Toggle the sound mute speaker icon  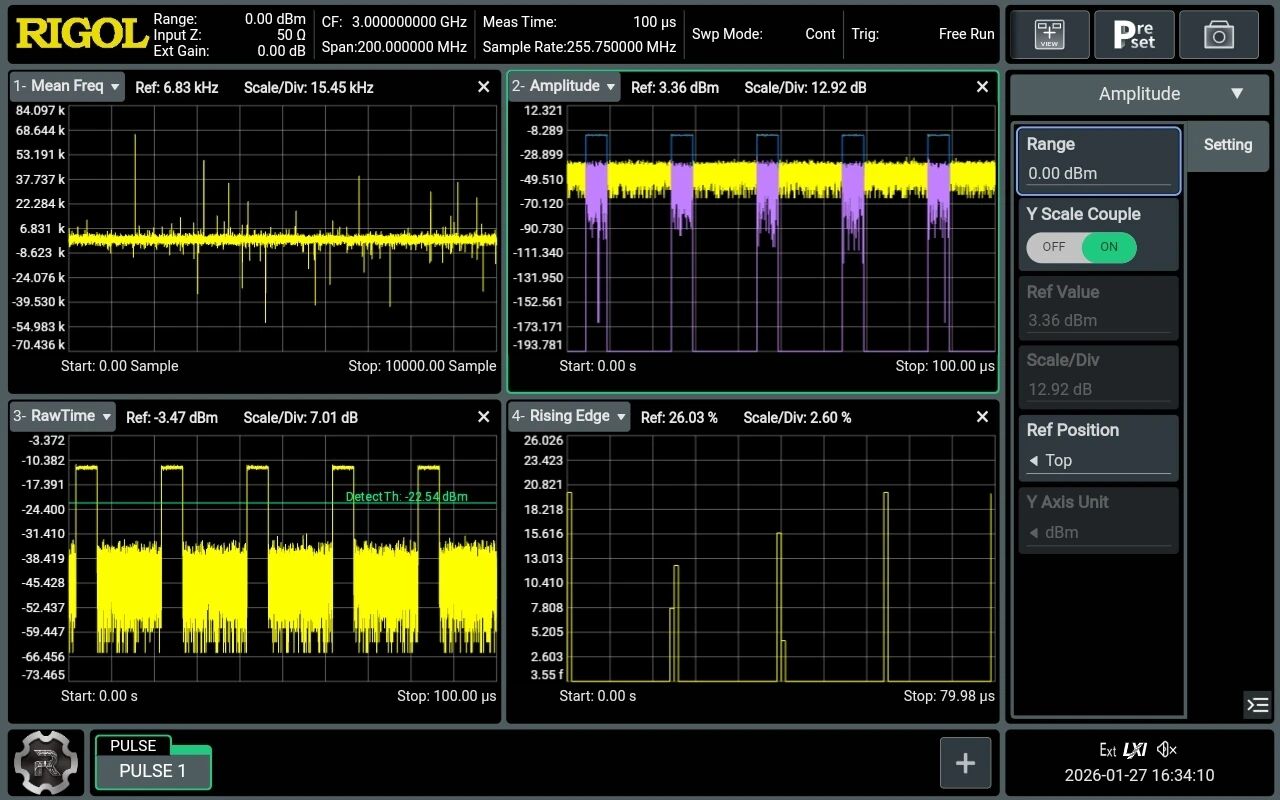[x=1166, y=749]
